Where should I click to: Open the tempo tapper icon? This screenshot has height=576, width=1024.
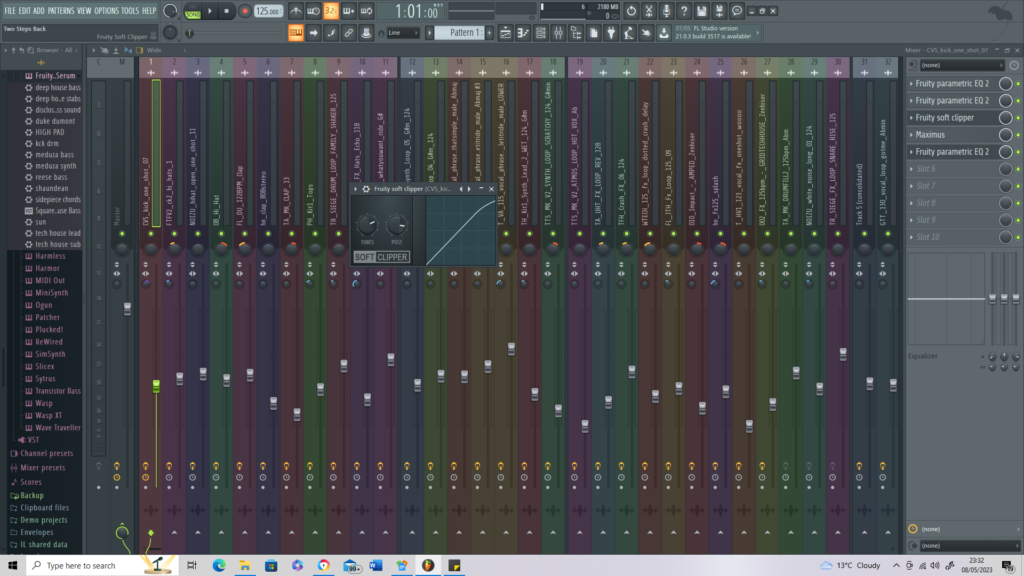pyautogui.click(x=629, y=33)
